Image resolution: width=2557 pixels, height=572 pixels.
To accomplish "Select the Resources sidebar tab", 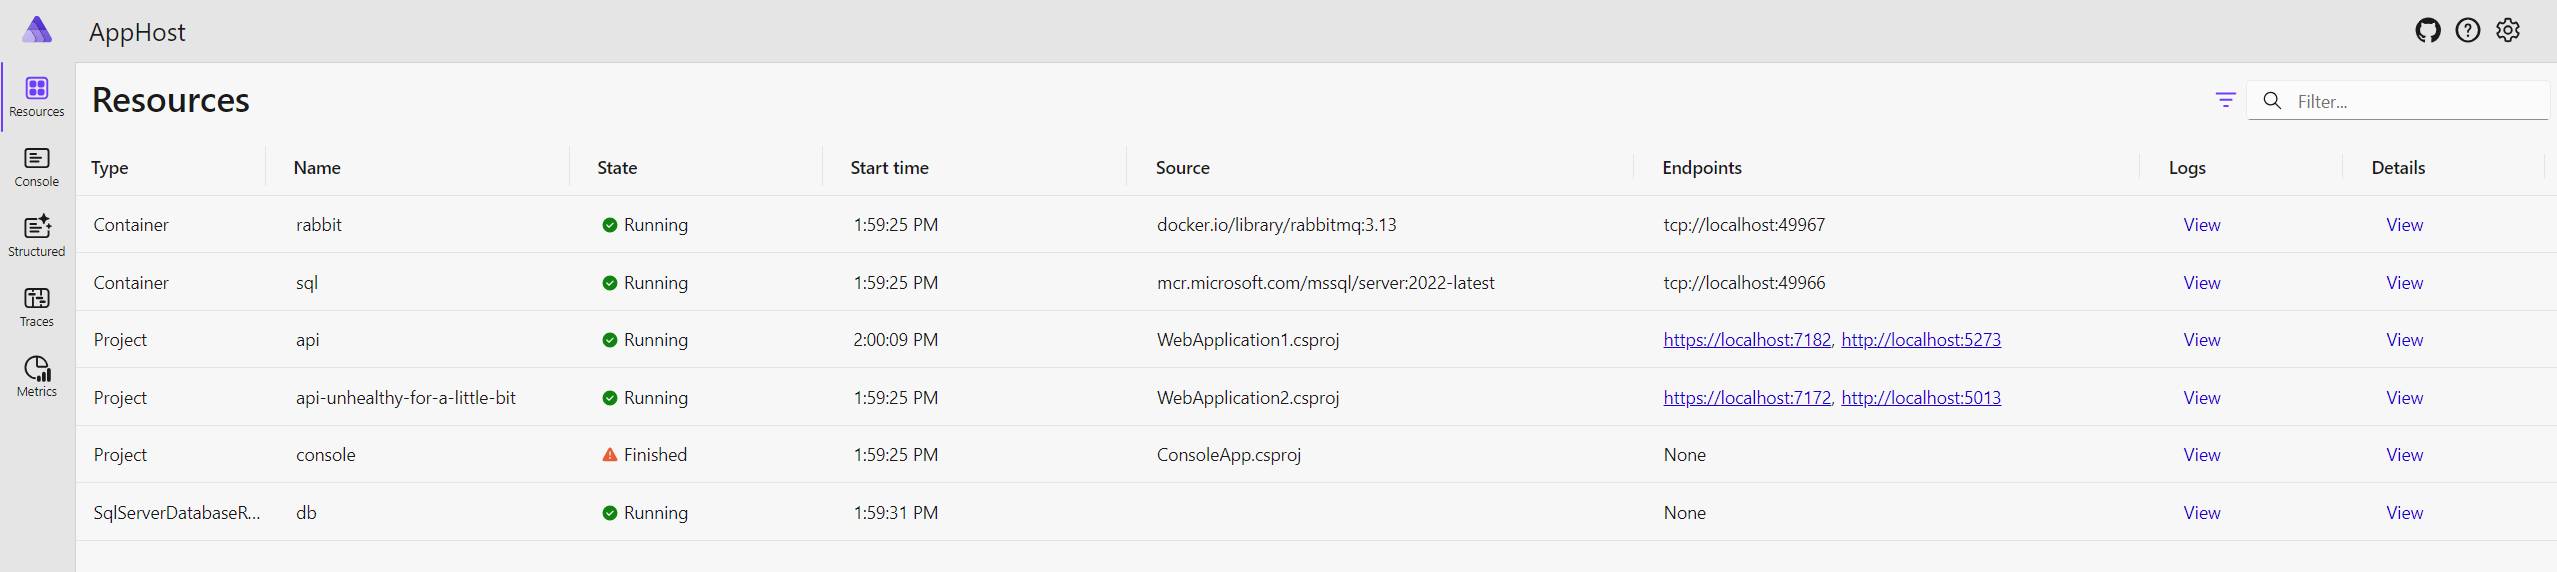I will pos(37,97).
